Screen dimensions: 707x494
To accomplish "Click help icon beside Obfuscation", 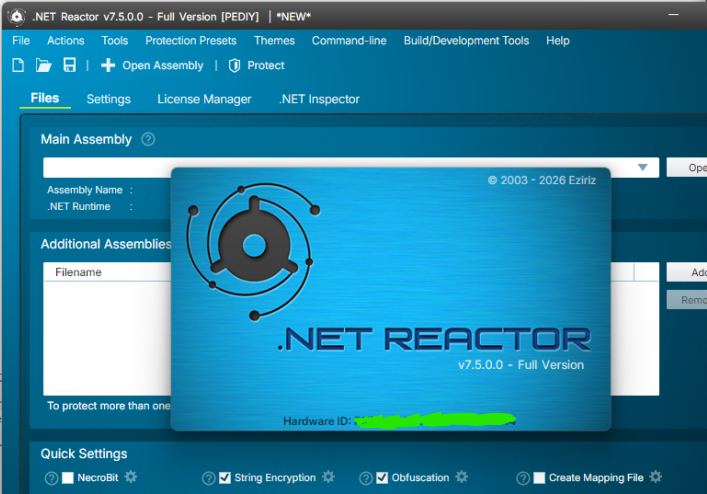I will 366,478.
